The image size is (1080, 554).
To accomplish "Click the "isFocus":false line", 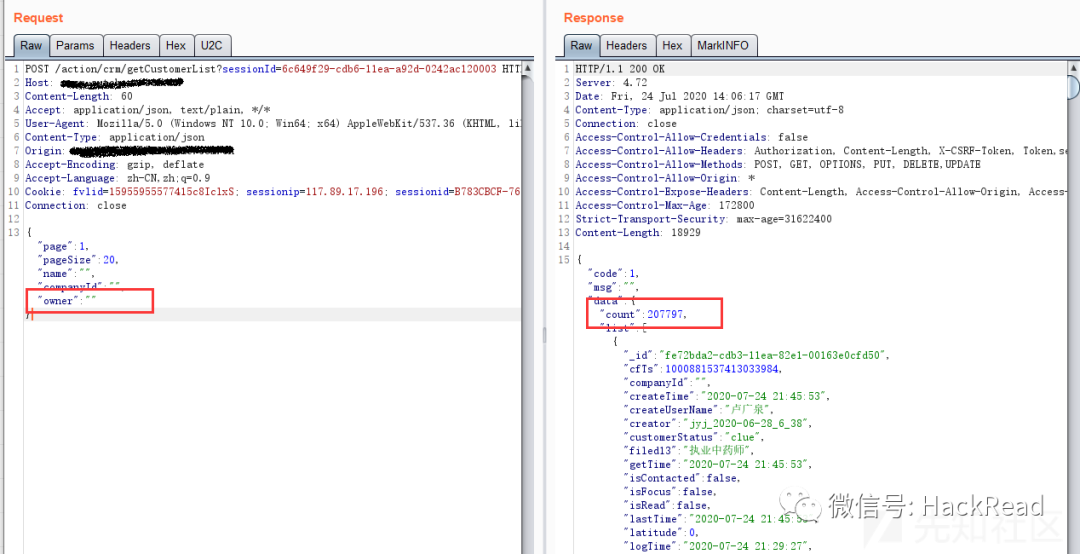I will pyautogui.click(x=670, y=492).
